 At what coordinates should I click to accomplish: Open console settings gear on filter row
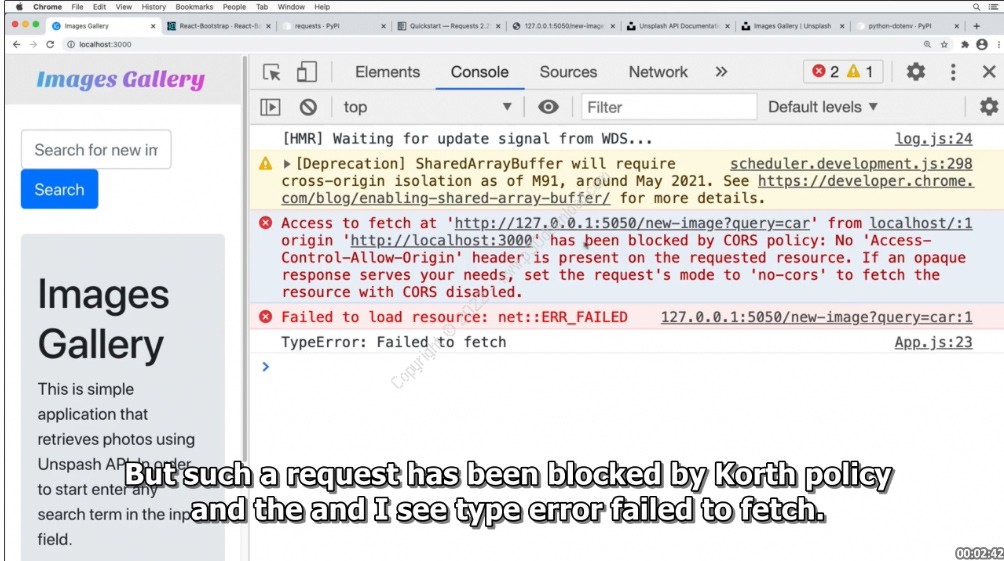click(x=988, y=107)
